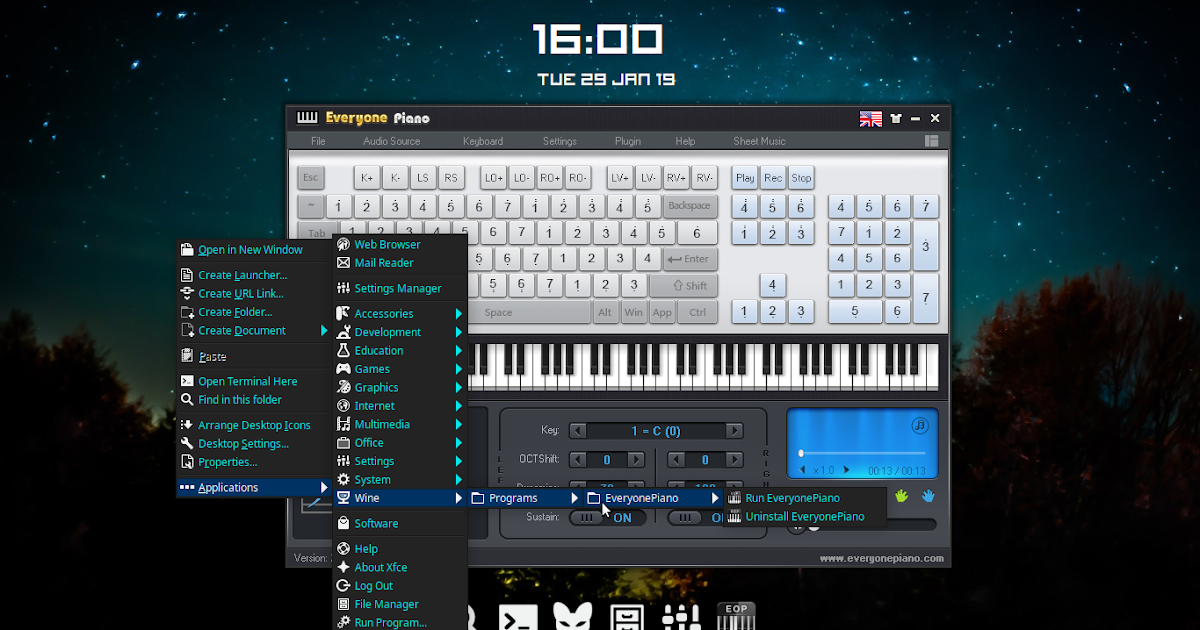1200x630 pixels.
Task: Click the Settings Manager icon
Action: (343, 288)
